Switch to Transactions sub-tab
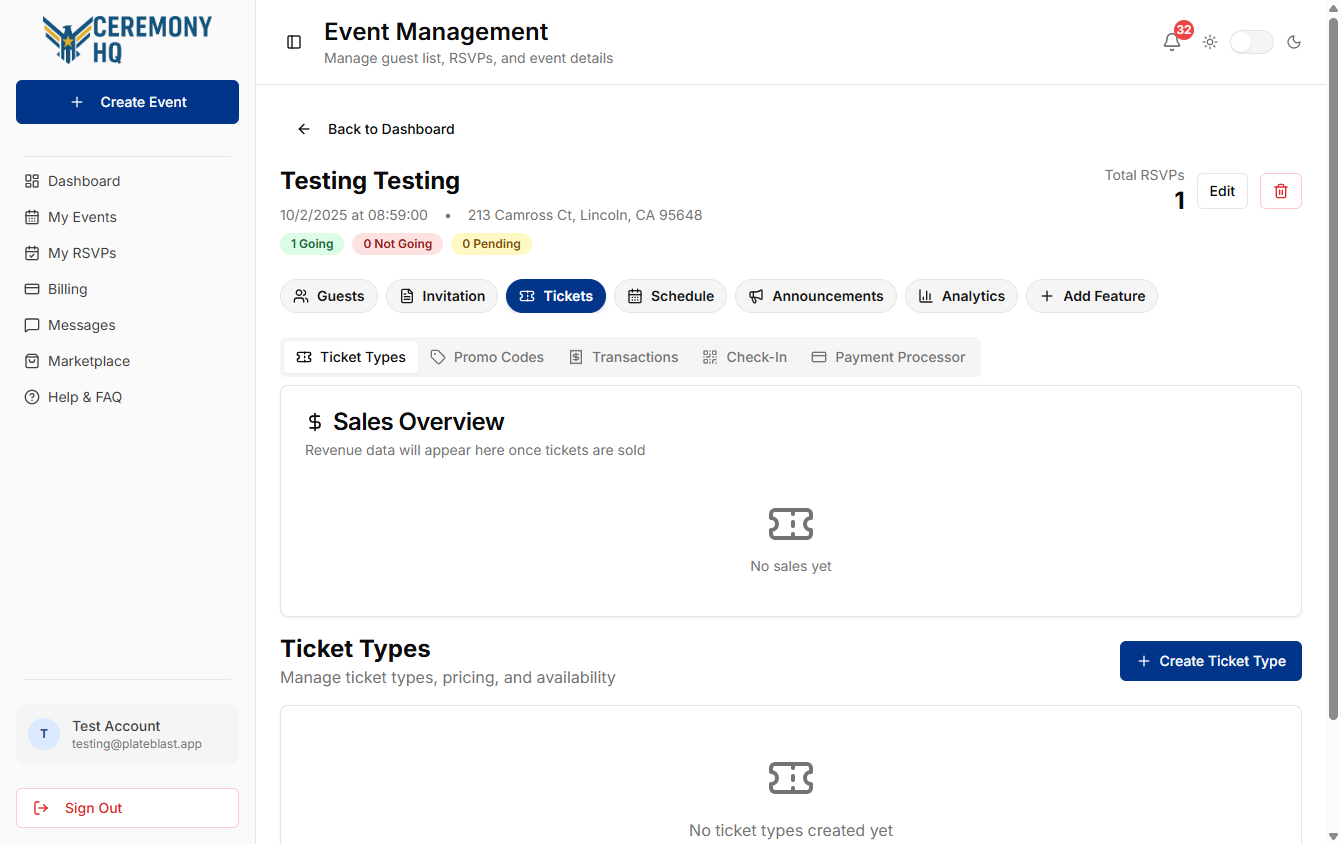This screenshot has height=844, width=1341. 624,357
